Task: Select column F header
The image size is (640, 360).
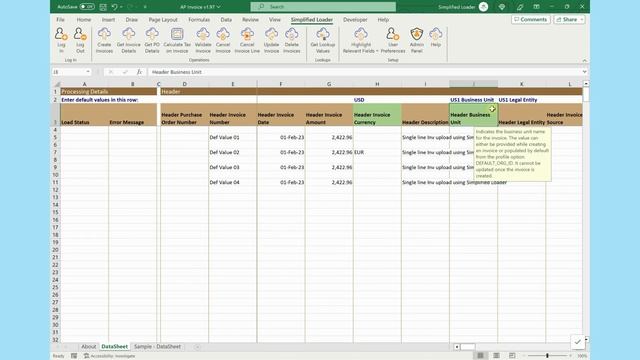Action: (x=281, y=84)
